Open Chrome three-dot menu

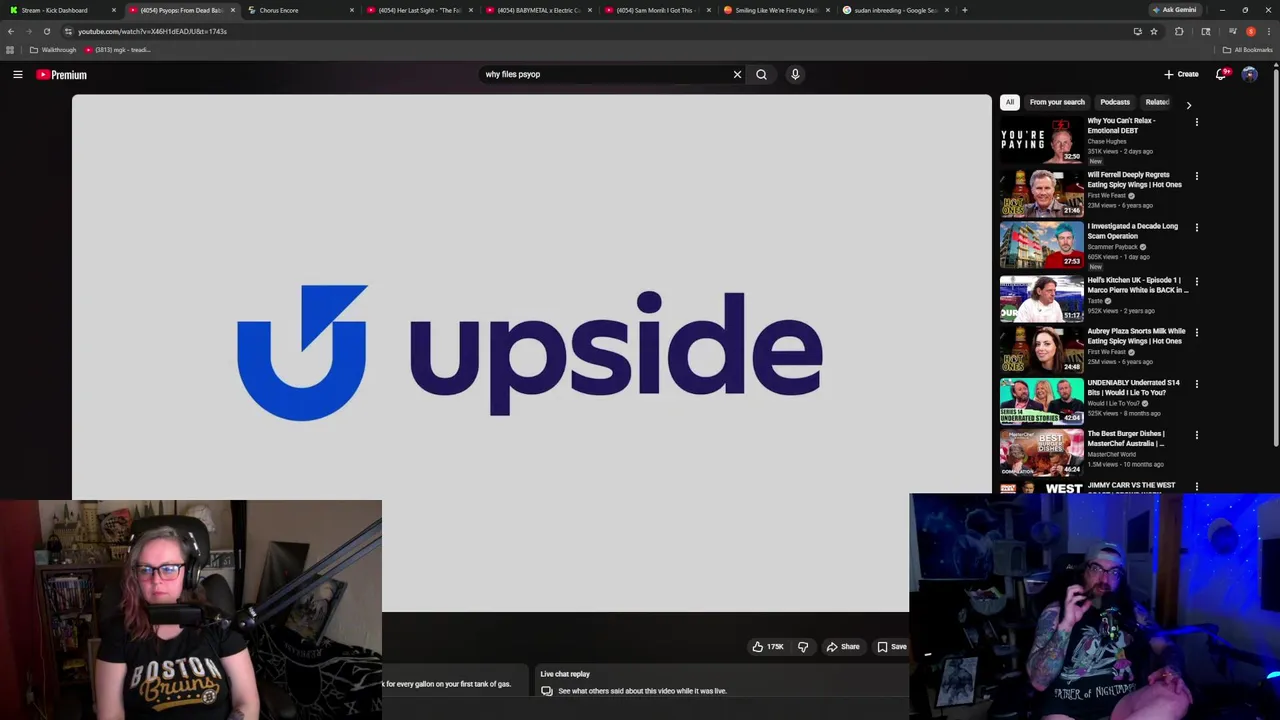point(1268,31)
